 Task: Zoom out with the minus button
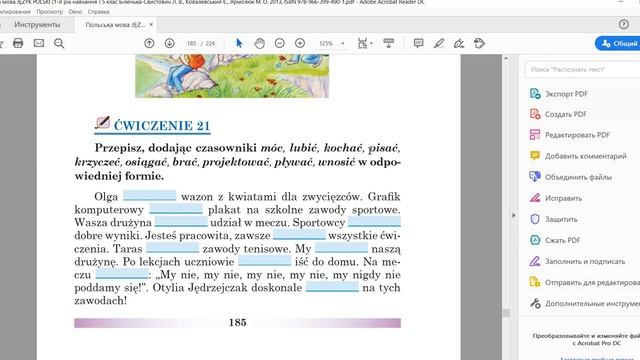point(280,43)
